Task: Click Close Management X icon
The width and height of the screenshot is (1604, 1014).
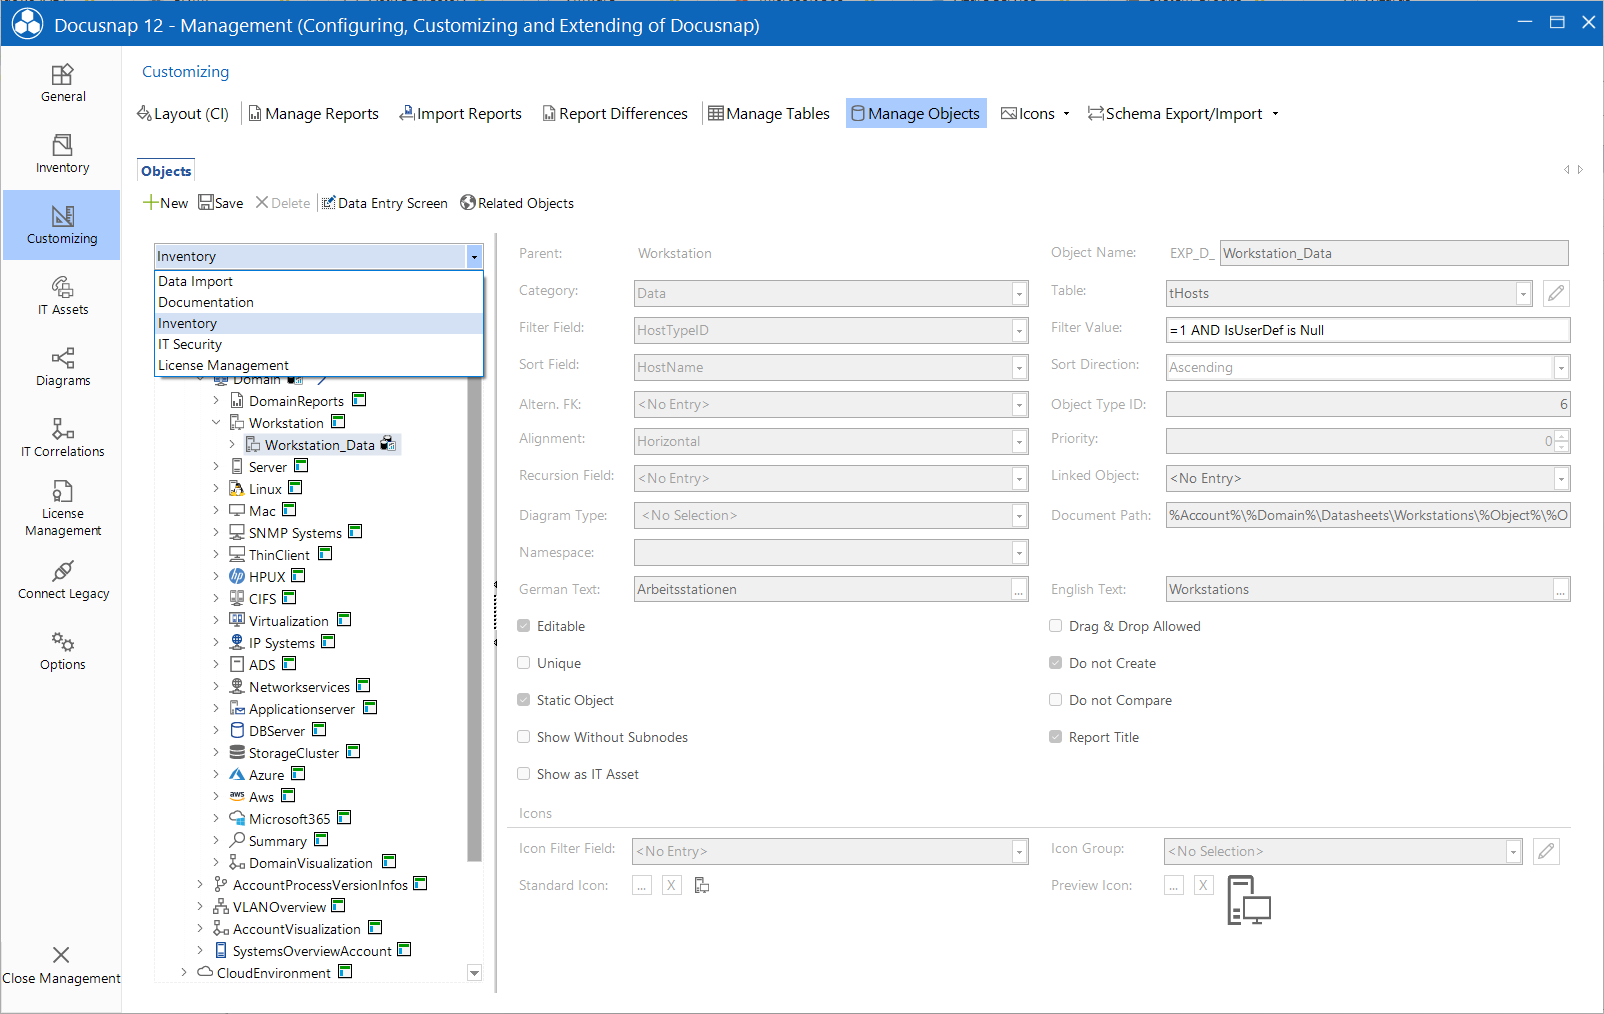Action: [61, 955]
